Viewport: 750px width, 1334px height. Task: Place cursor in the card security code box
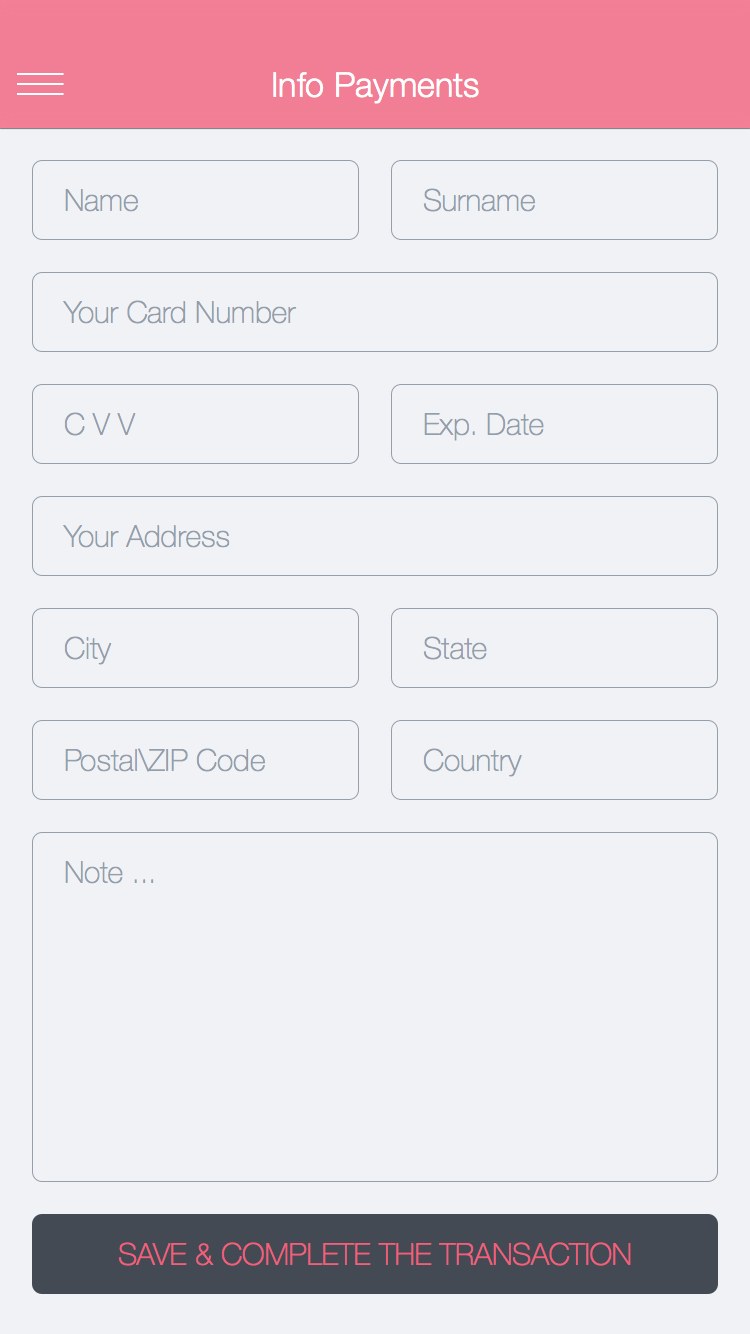[x=195, y=424]
